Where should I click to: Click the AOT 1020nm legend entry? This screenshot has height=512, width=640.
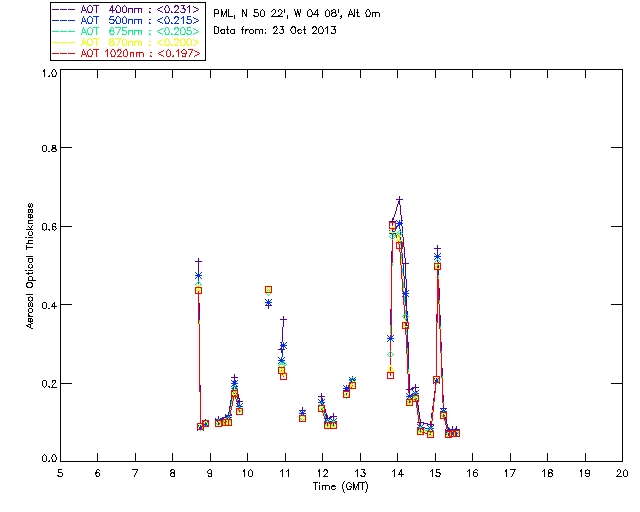(x=127, y=53)
